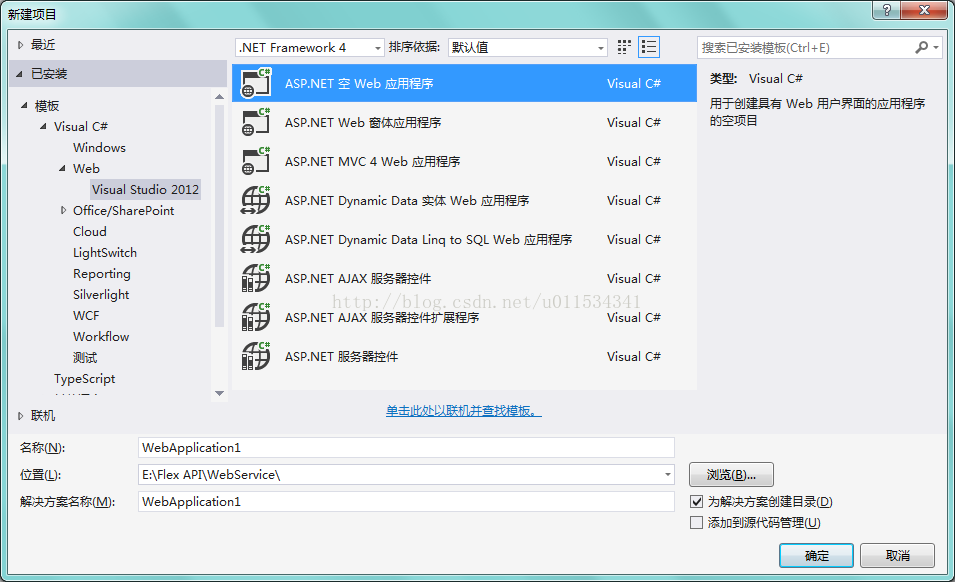Toggle 为解决方案创建目录 checkbox
Viewport: 955px width, 582px height.
click(697, 502)
